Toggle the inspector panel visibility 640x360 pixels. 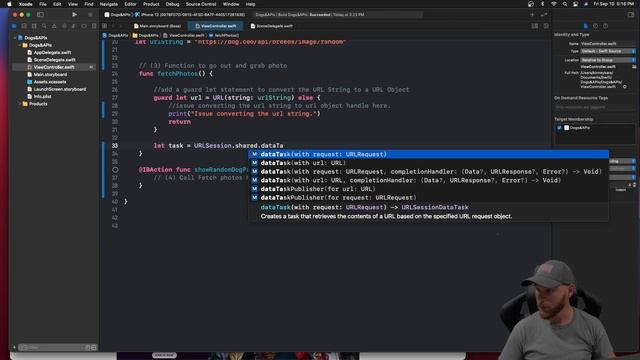[631, 15]
